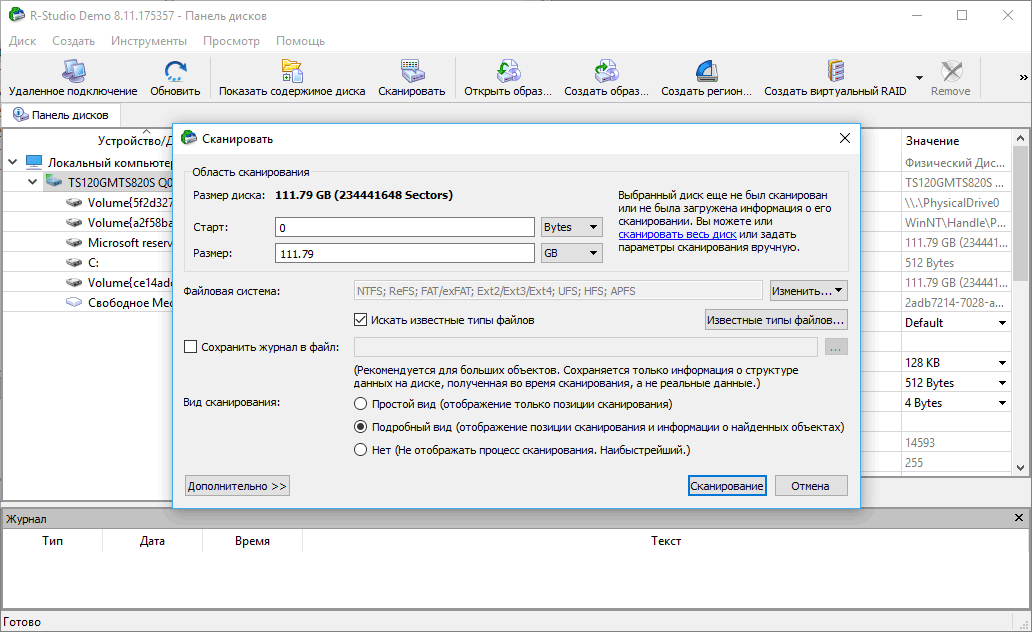Start scan with the Сканирование button
This screenshot has width=1032, height=632.
[727, 486]
